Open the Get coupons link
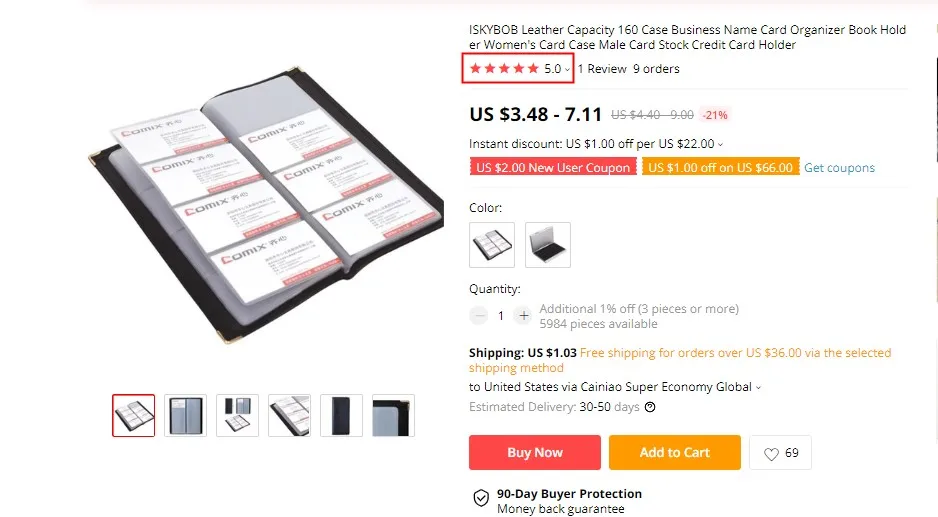Image resolution: width=938 pixels, height=517 pixels. click(x=839, y=168)
